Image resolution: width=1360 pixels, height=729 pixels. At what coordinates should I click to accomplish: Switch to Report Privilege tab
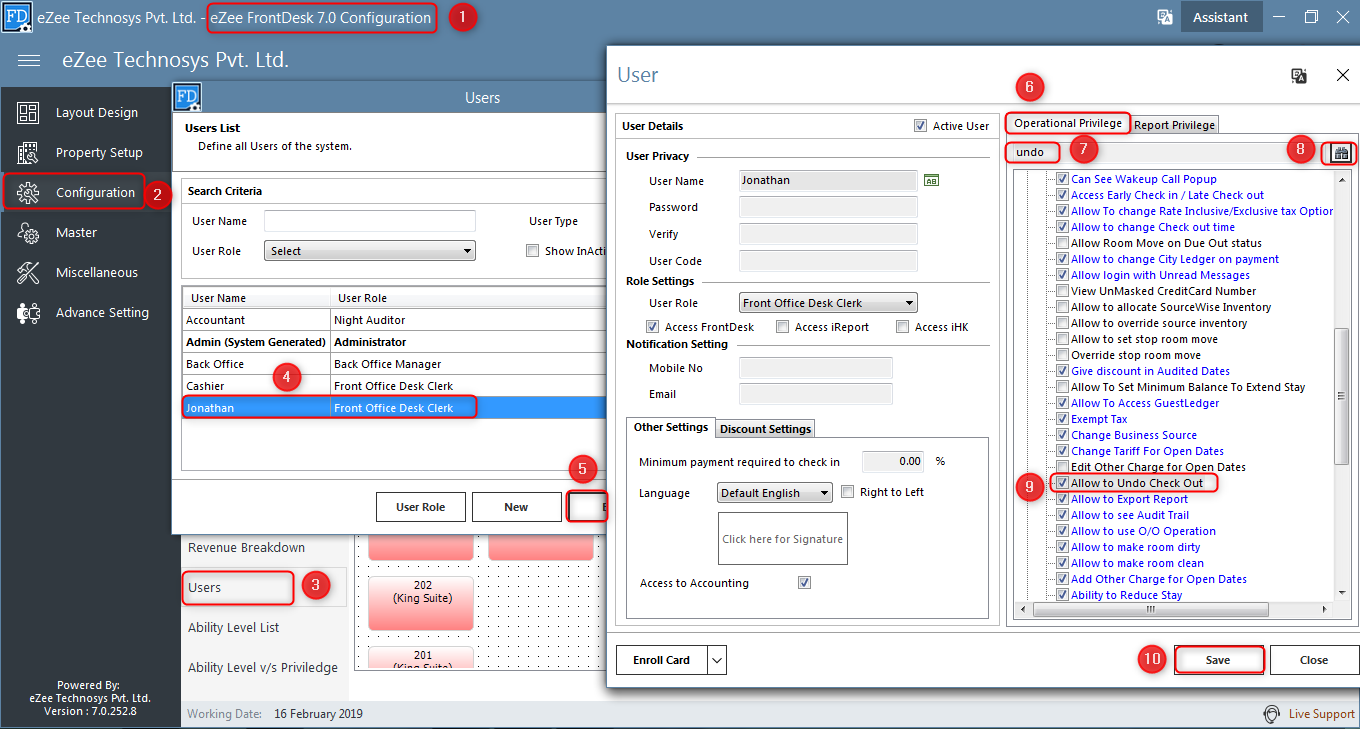pos(1175,125)
